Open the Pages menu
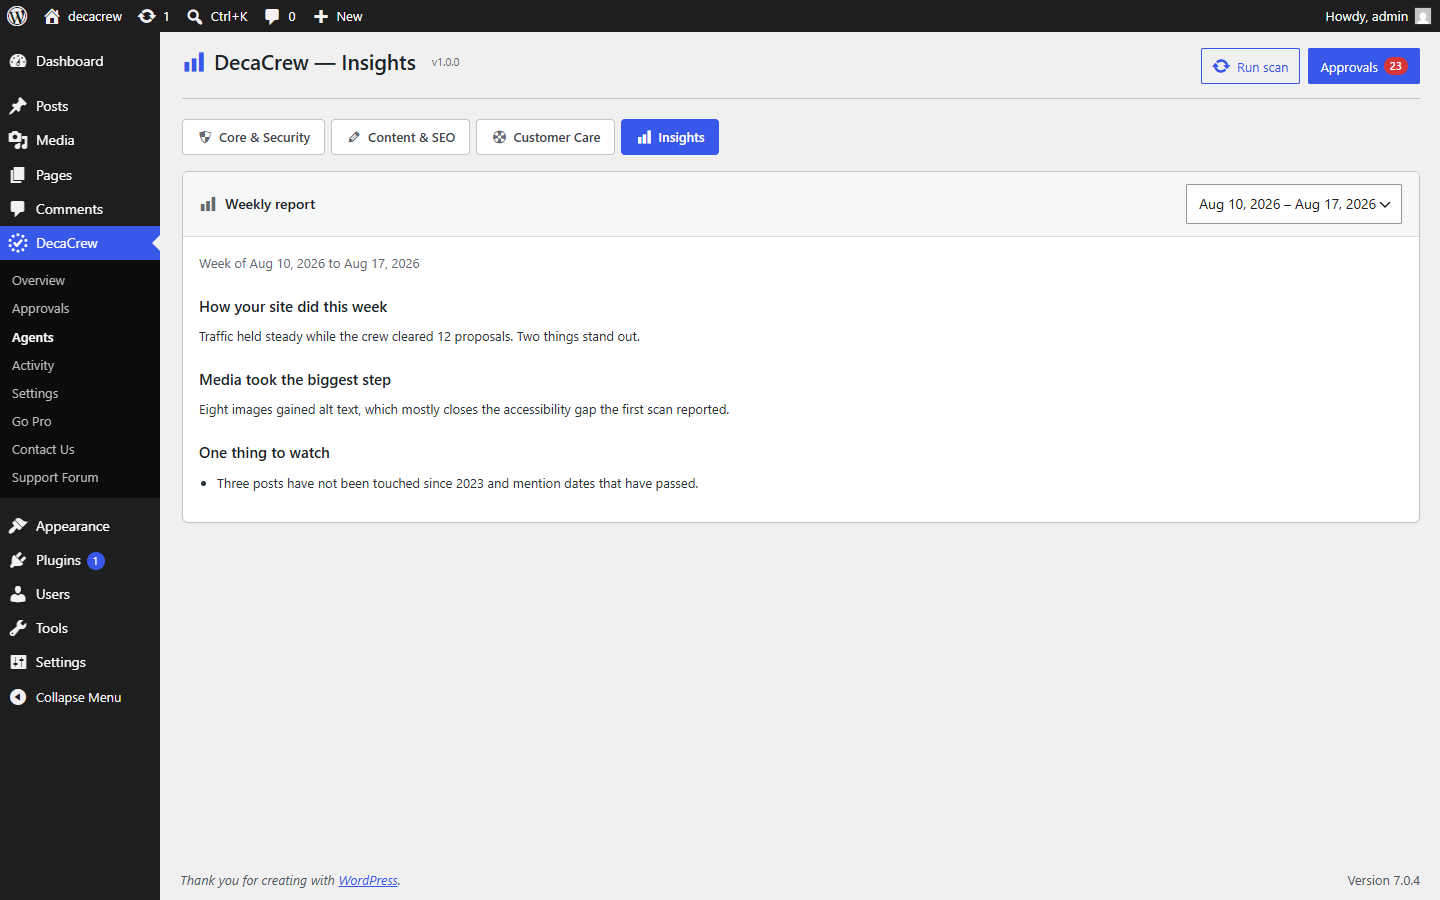The height and width of the screenshot is (900, 1440). (80, 175)
